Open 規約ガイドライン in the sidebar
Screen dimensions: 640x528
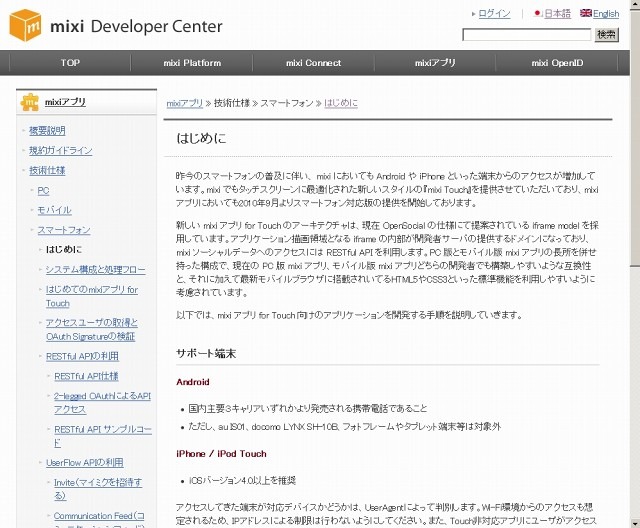60,151
